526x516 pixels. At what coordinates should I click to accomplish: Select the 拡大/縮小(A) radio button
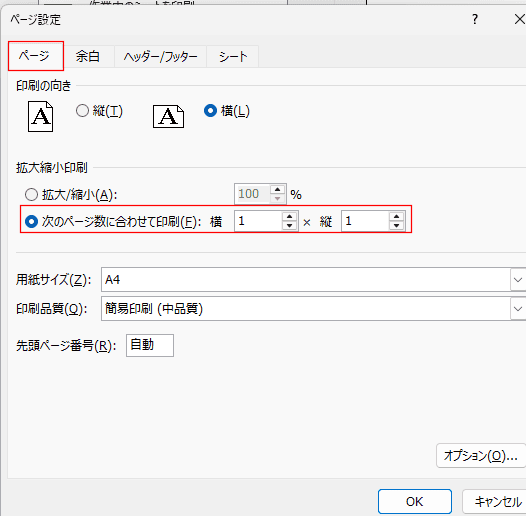coord(31,194)
